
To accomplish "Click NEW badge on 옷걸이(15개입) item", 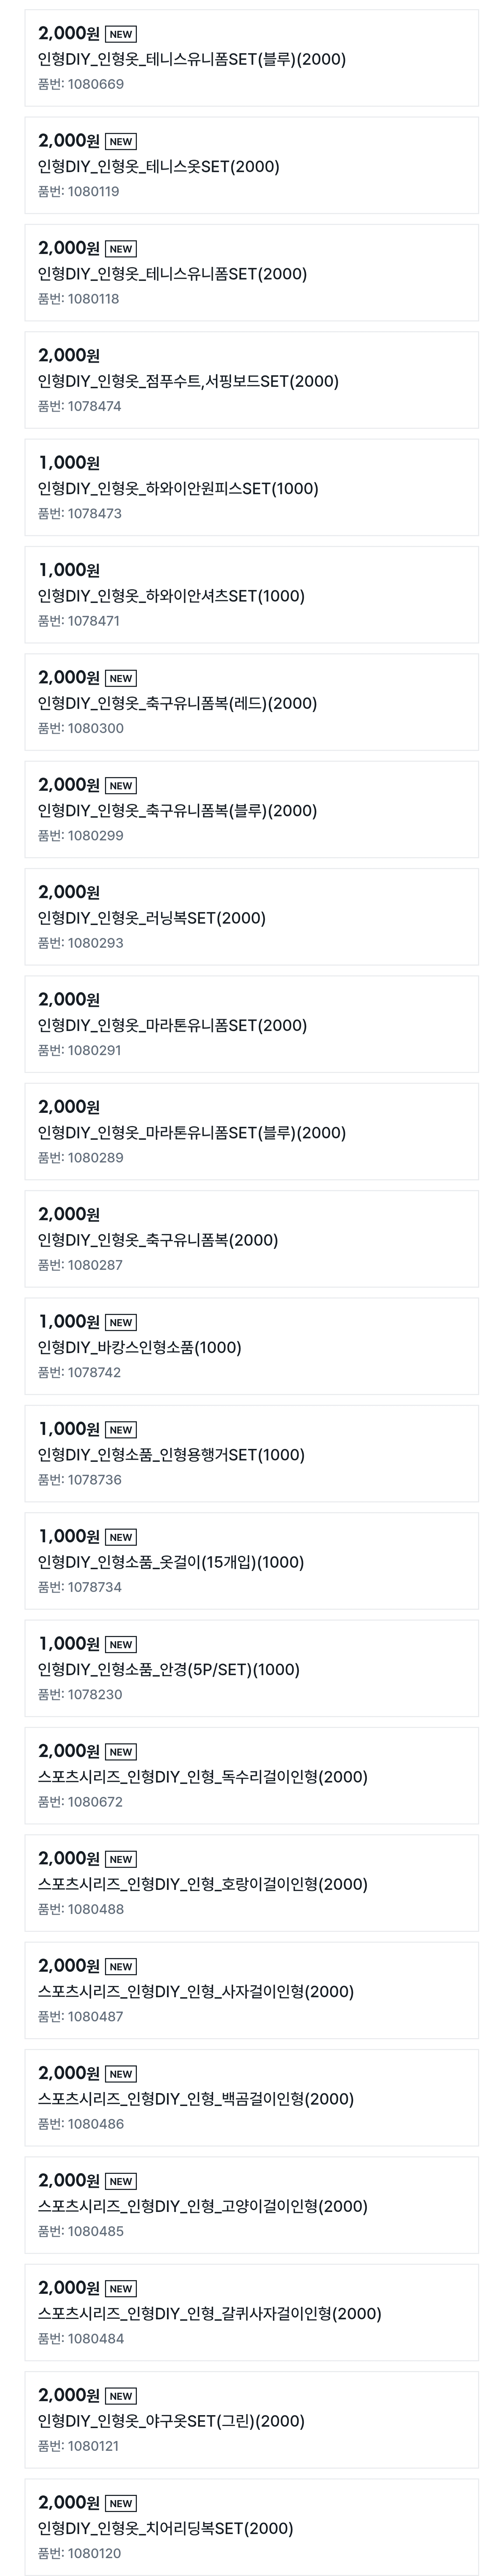I will tap(121, 1537).
